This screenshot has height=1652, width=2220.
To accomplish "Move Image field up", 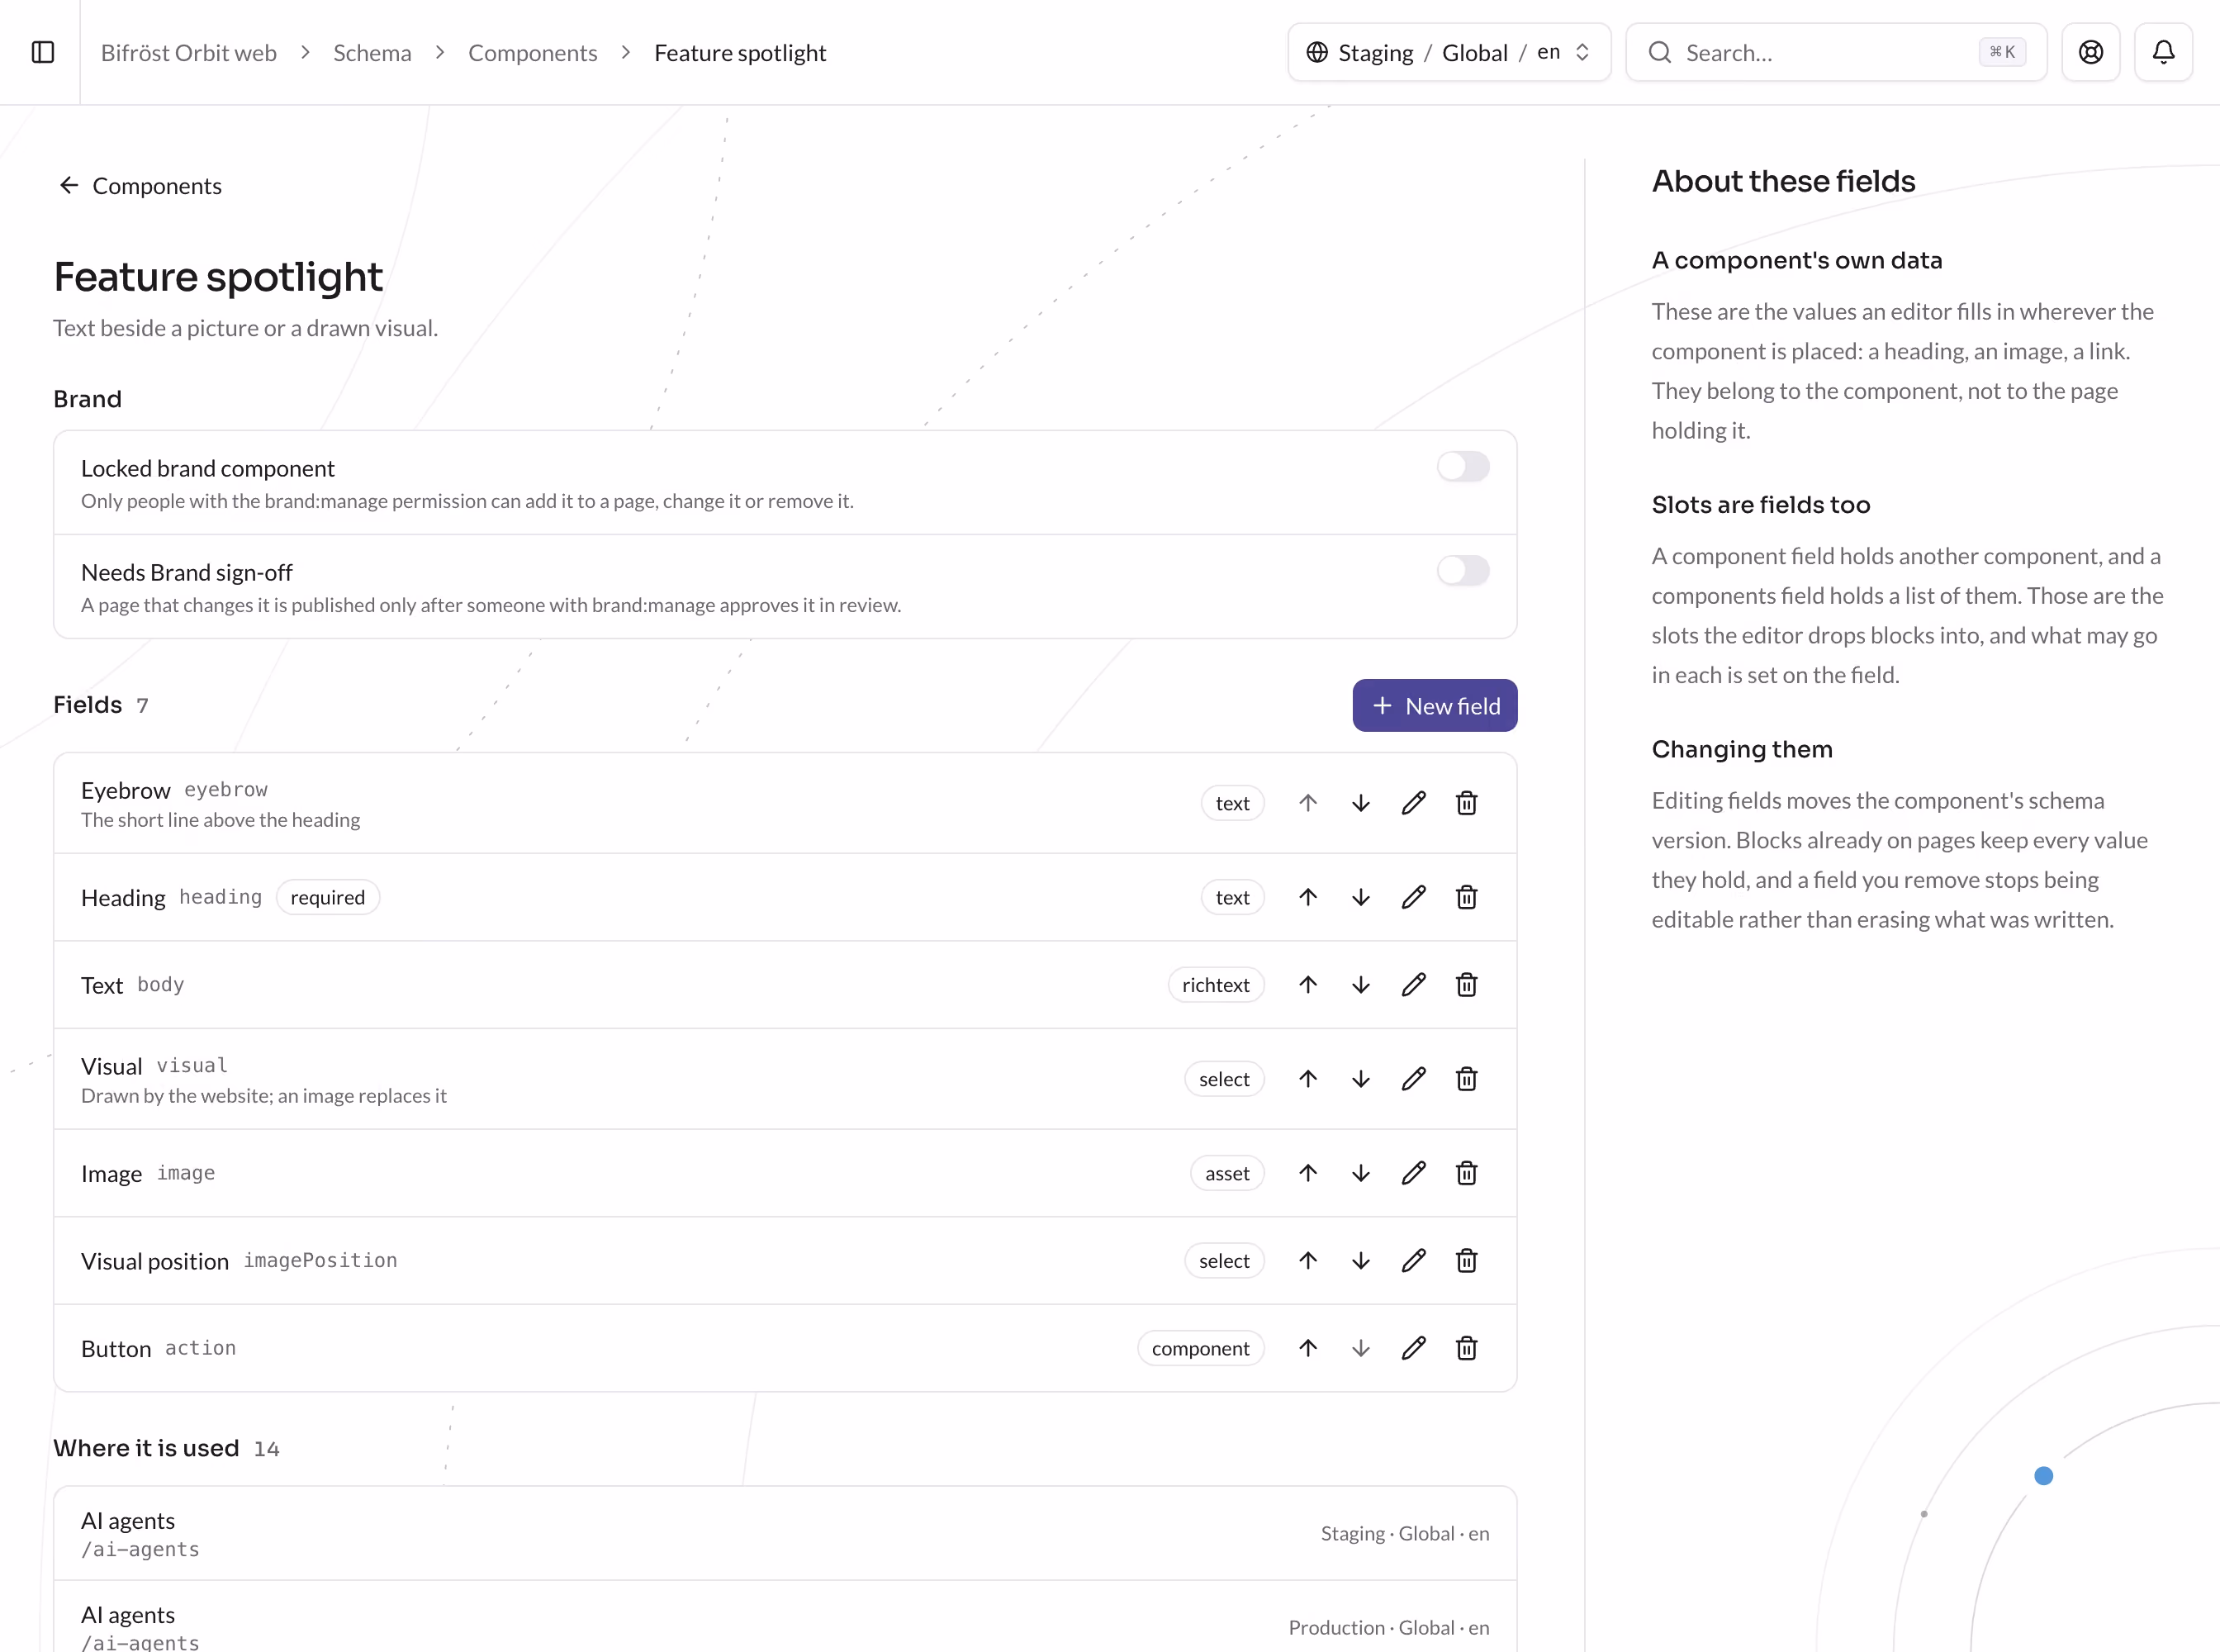I will (1307, 1173).
